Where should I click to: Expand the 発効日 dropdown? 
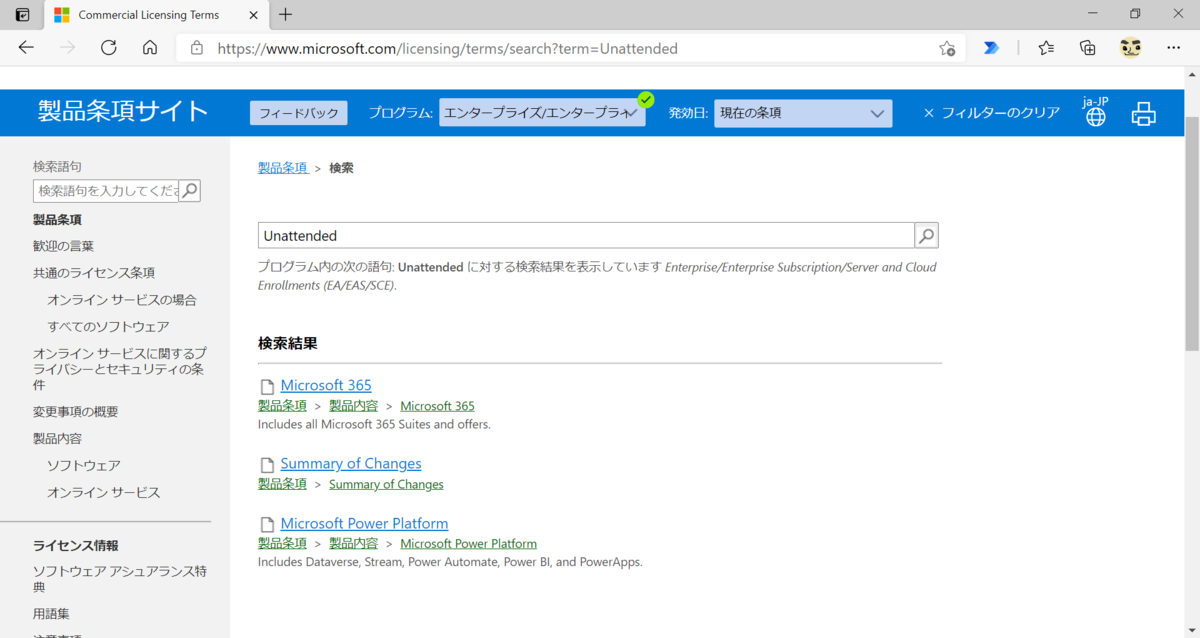click(802, 114)
